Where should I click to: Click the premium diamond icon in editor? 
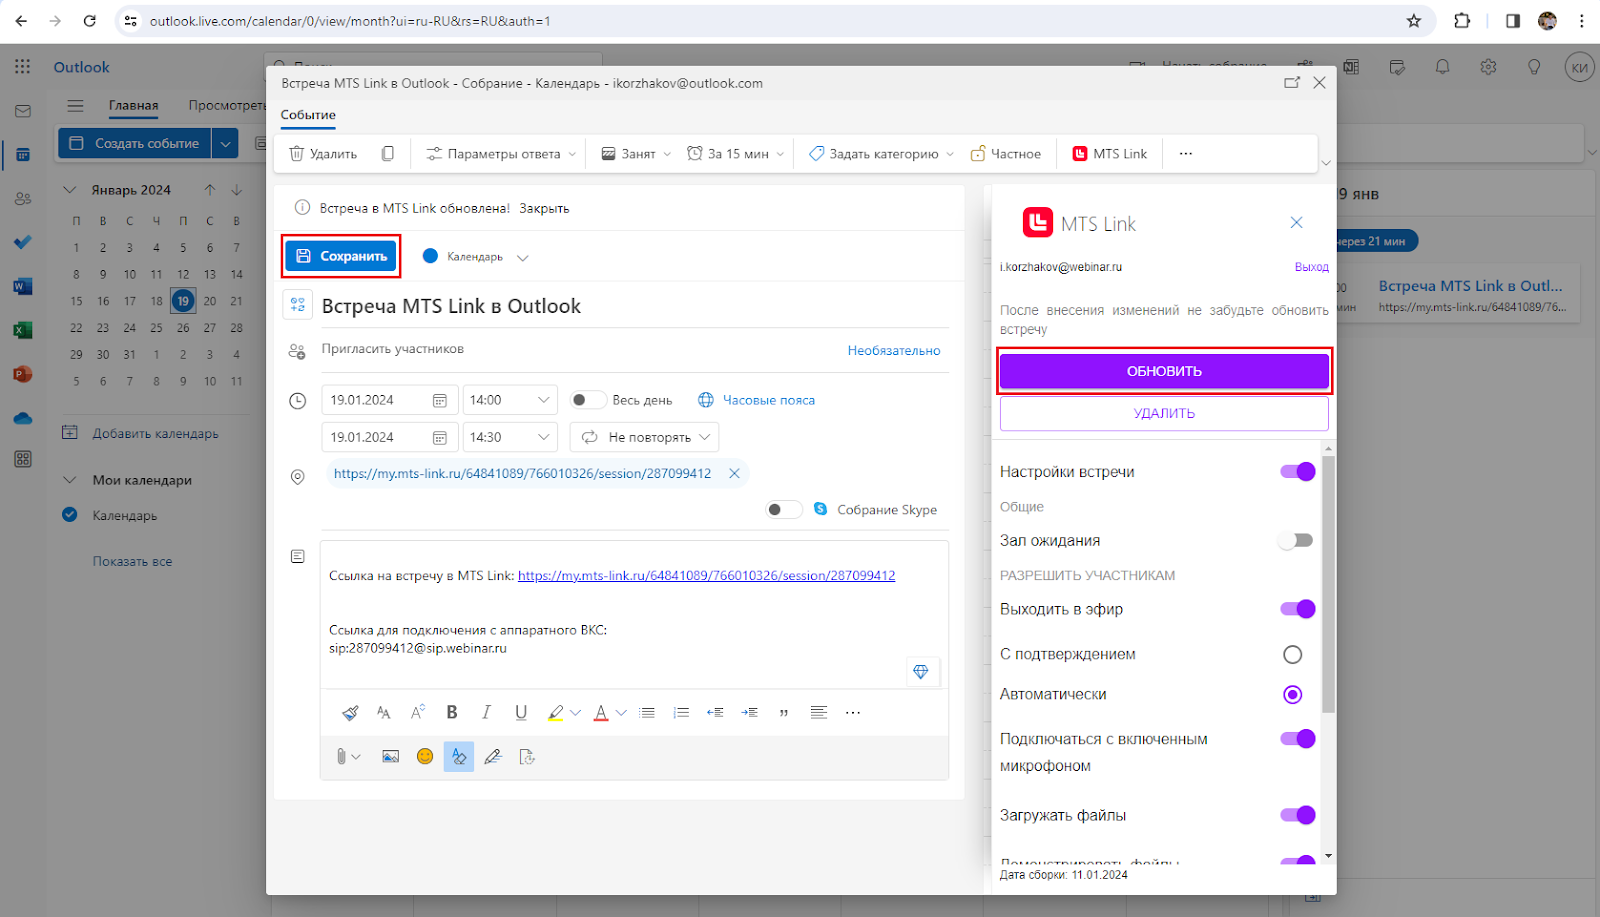(x=921, y=672)
